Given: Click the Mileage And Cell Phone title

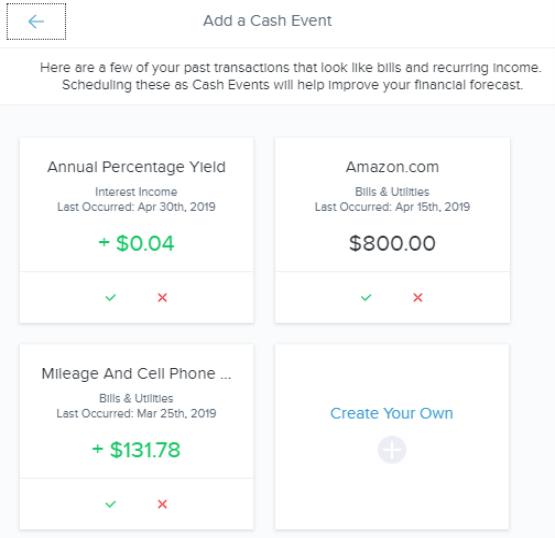Looking at the screenshot, I should [136, 373].
